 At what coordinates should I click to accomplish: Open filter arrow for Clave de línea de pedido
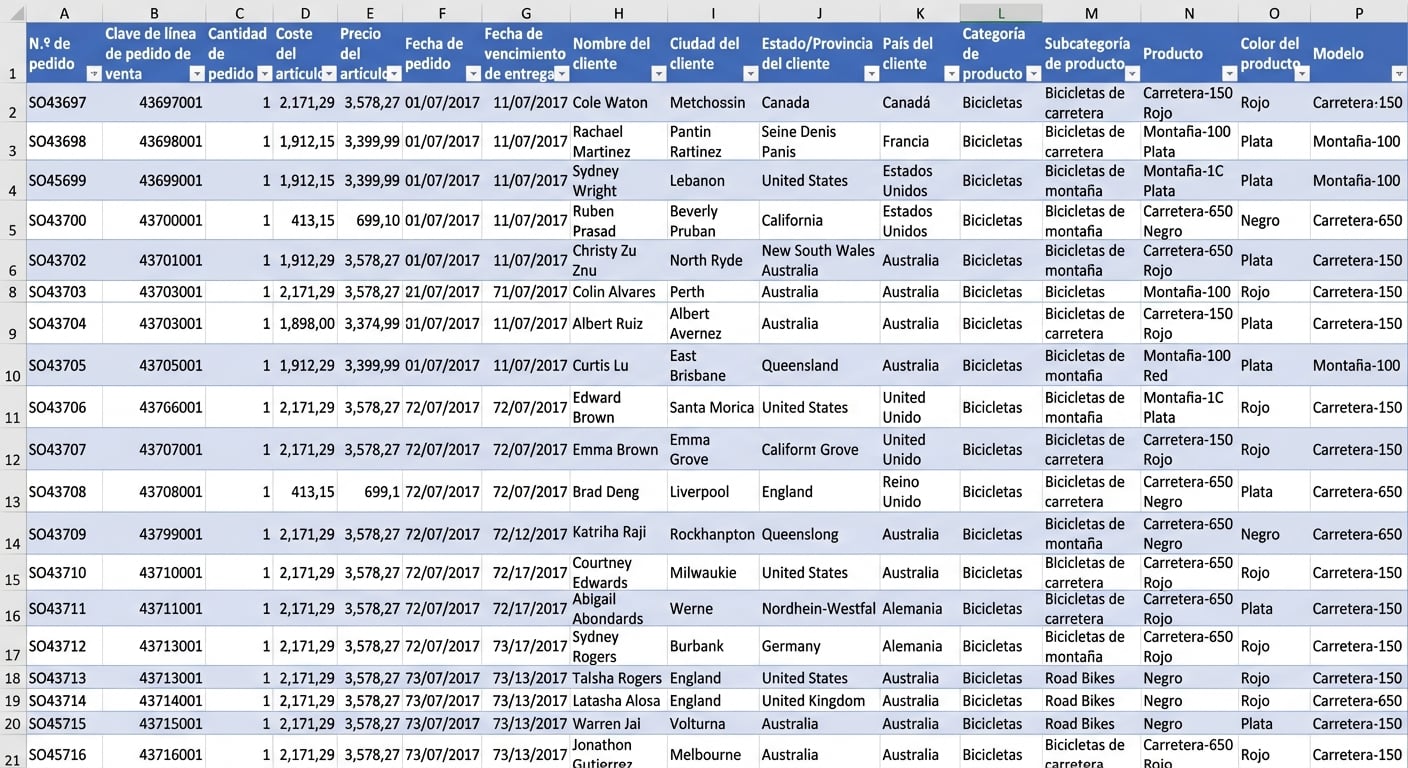click(197, 74)
